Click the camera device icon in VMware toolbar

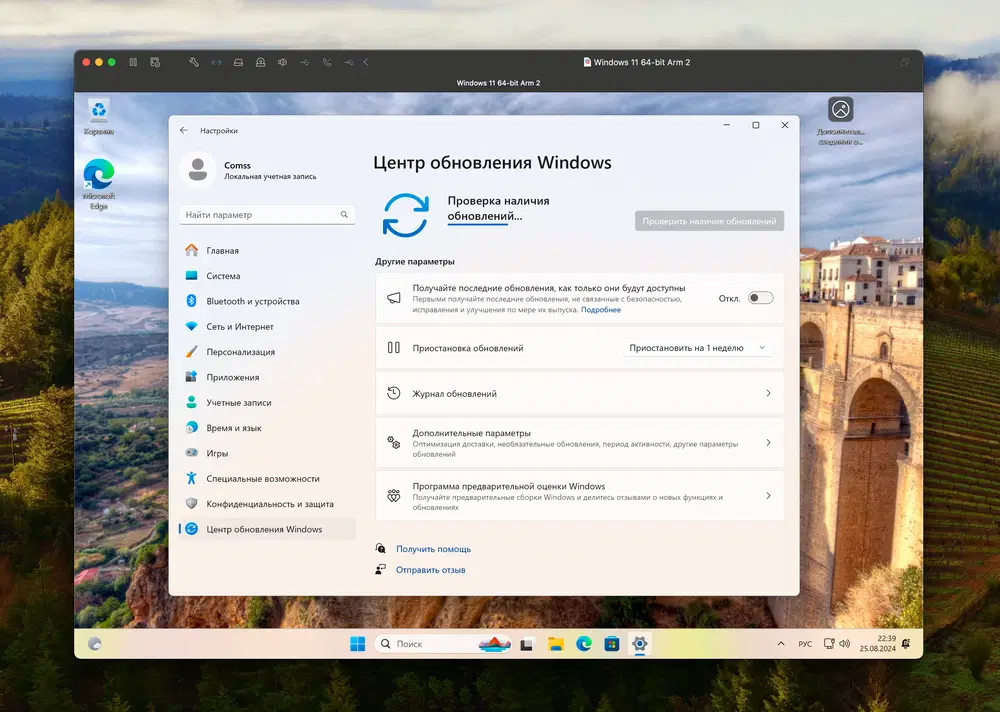click(x=260, y=63)
